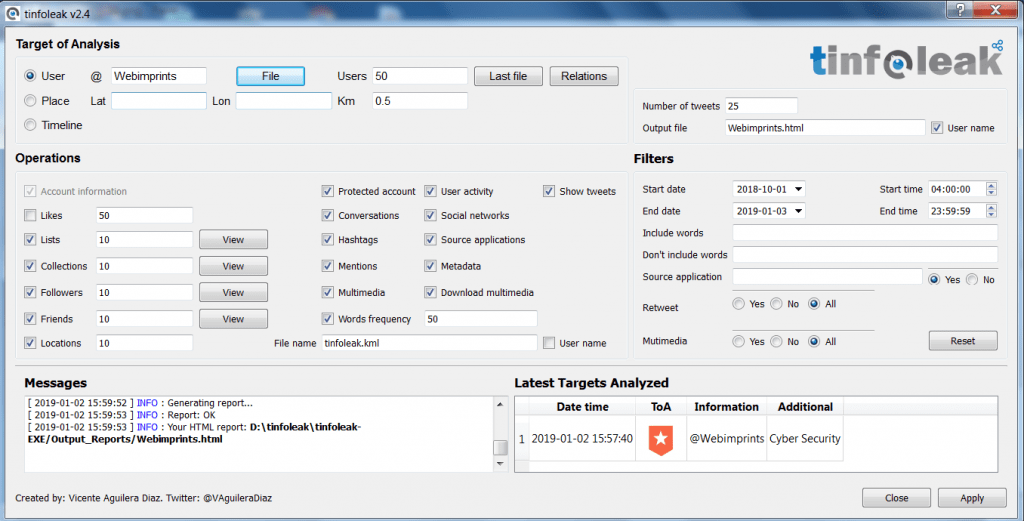Screen dimensions: 1024x521
Task: Check User name box beside File name
Action: (x=549, y=343)
